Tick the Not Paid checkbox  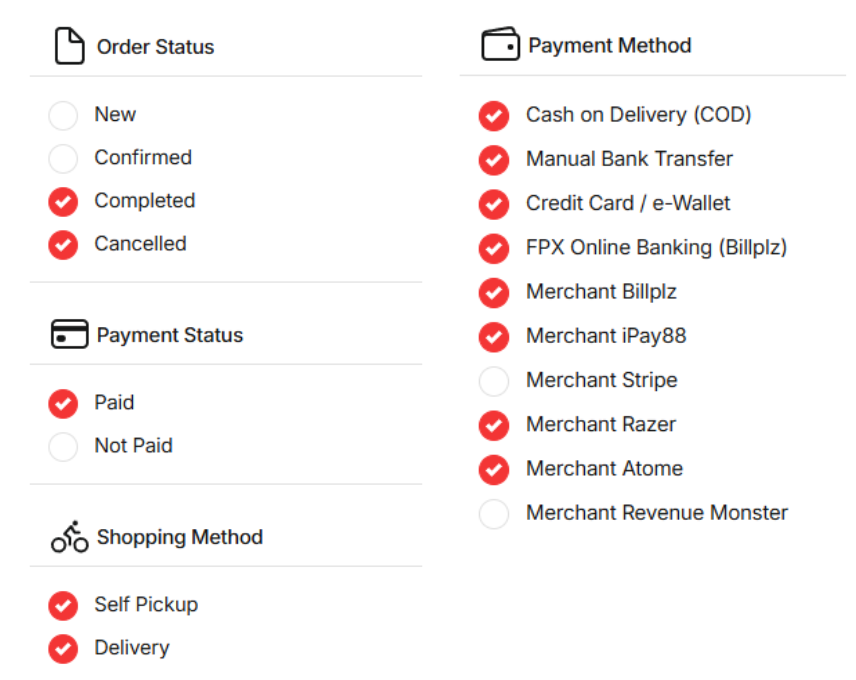63,446
